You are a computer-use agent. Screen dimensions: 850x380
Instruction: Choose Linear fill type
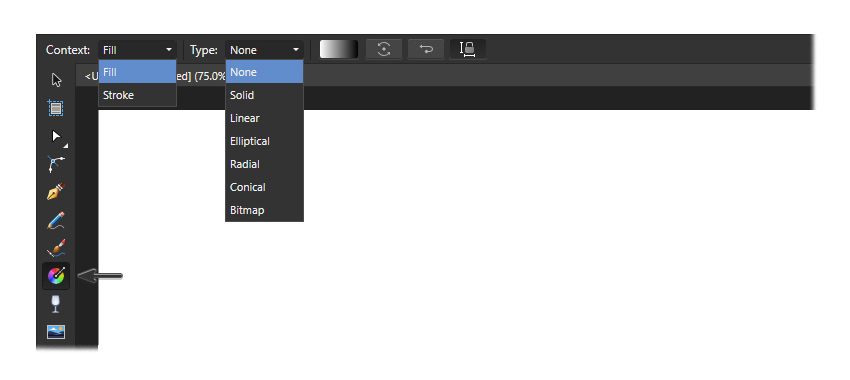tap(265, 118)
